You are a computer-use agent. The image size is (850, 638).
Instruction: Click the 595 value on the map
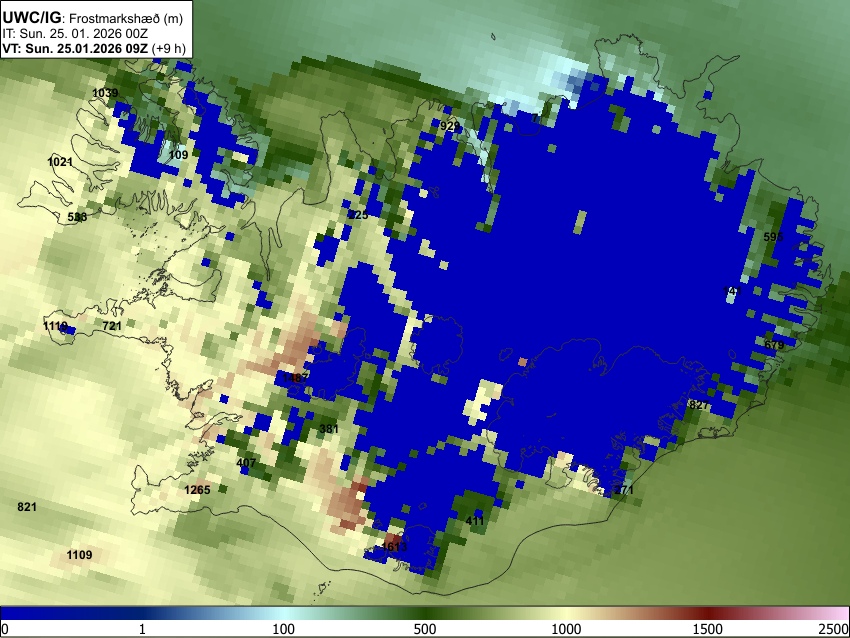(x=773, y=236)
